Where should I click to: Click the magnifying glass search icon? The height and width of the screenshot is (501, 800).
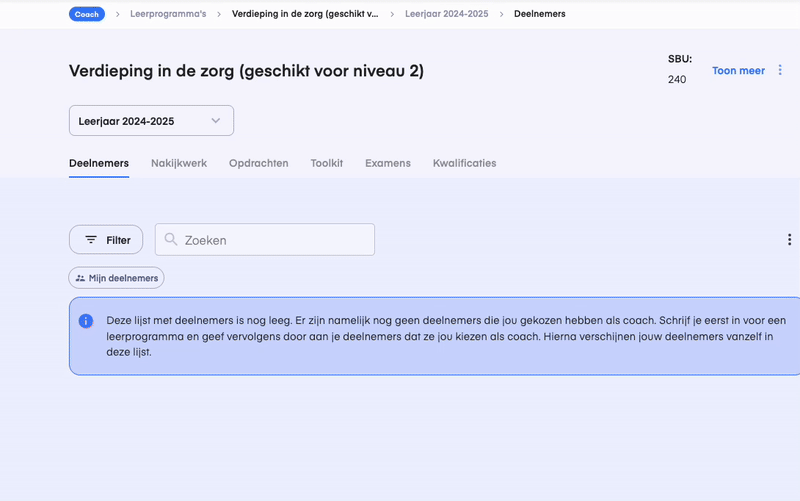(171, 239)
